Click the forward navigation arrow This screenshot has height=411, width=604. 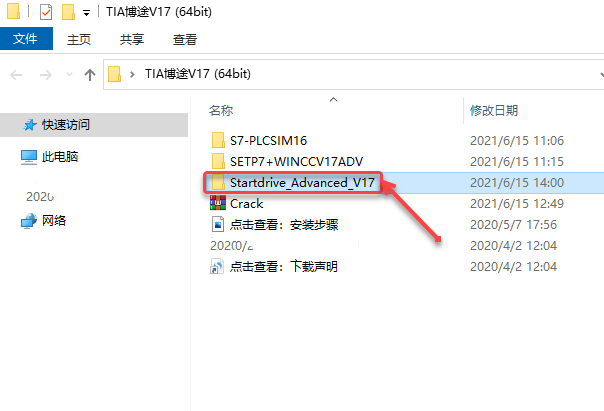(x=45, y=75)
